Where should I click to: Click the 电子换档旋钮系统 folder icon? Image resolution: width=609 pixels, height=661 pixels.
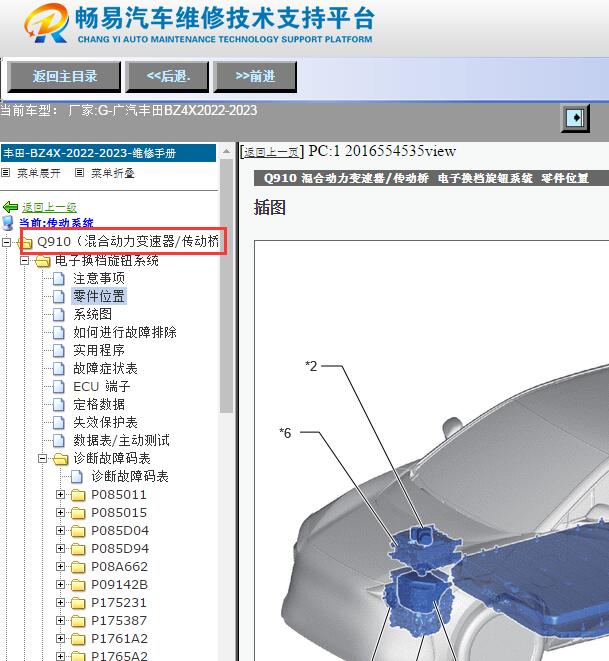43,261
